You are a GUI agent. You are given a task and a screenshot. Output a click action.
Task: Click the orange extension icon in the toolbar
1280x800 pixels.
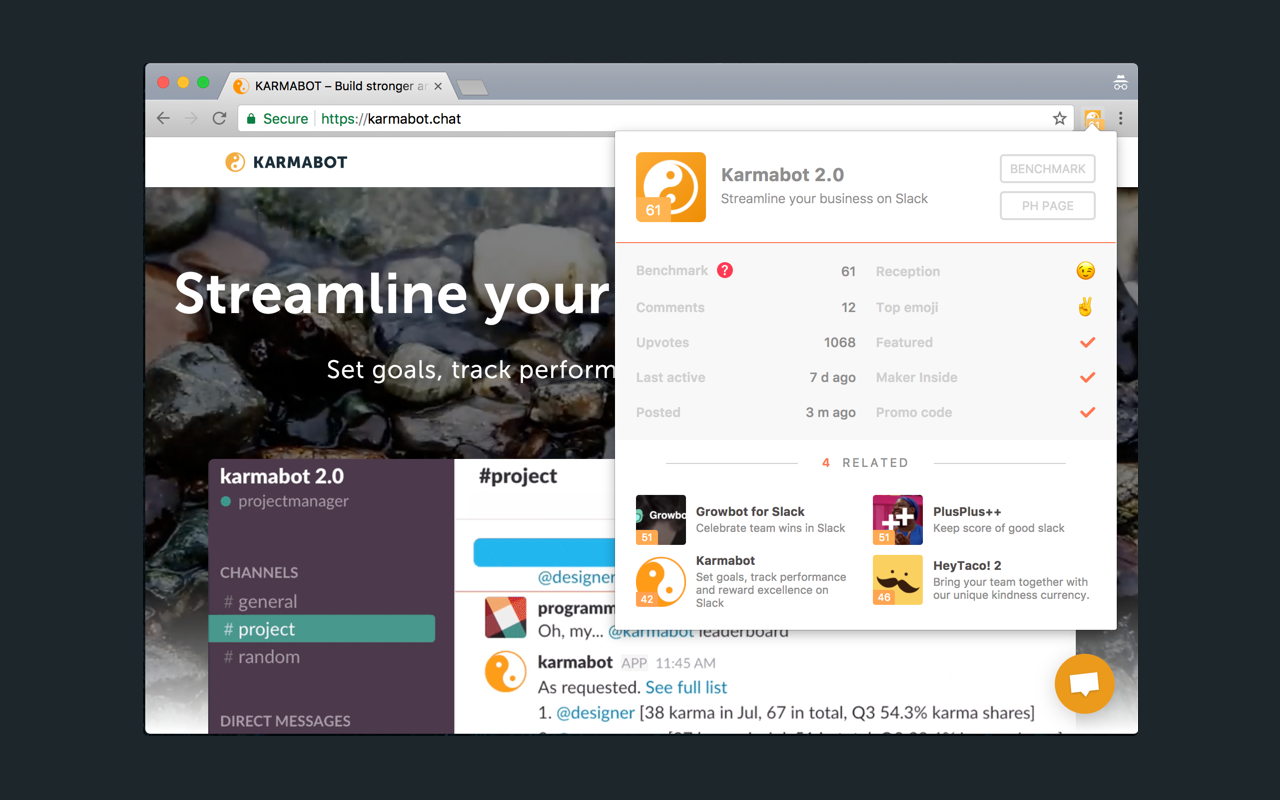click(x=1093, y=119)
